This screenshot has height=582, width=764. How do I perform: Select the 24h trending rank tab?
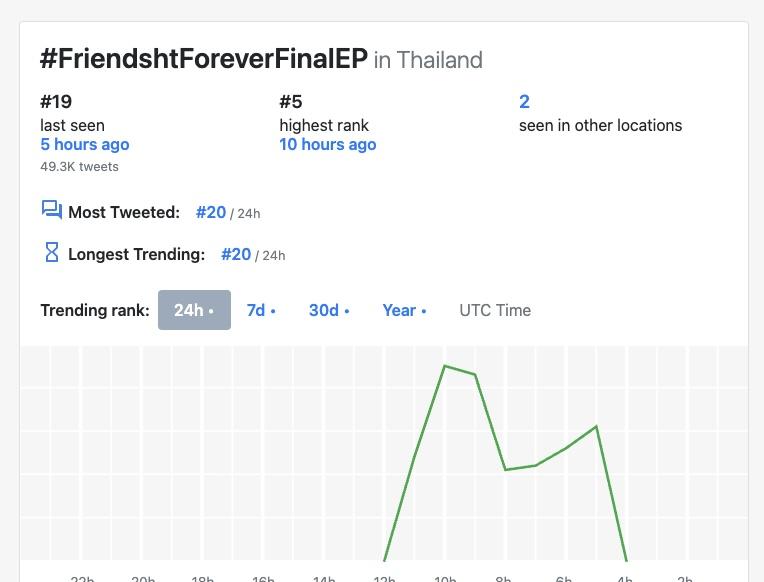[x=194, y=310]
